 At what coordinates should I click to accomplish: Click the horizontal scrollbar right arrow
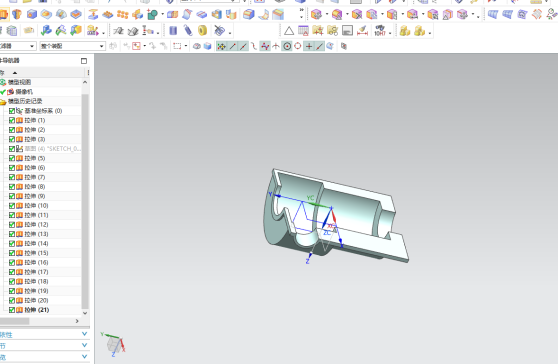point(77,321)
